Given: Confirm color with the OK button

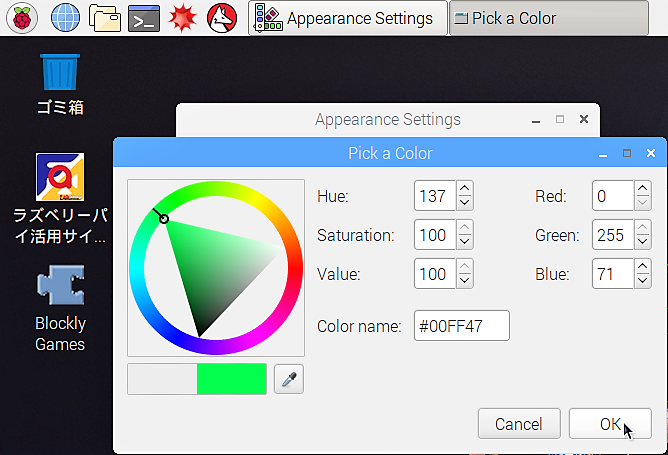Looking at the screenshot, I should (610, 423).
